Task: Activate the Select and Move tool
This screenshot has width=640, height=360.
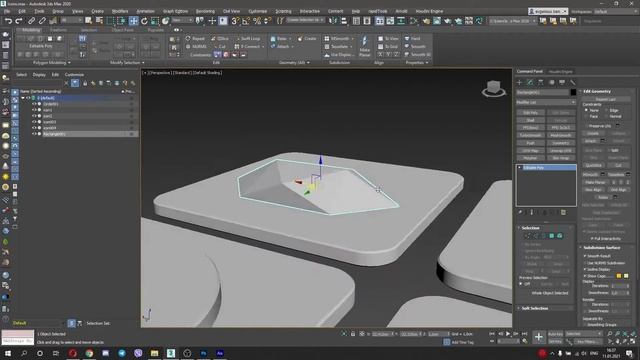Action: pos(133,21)
